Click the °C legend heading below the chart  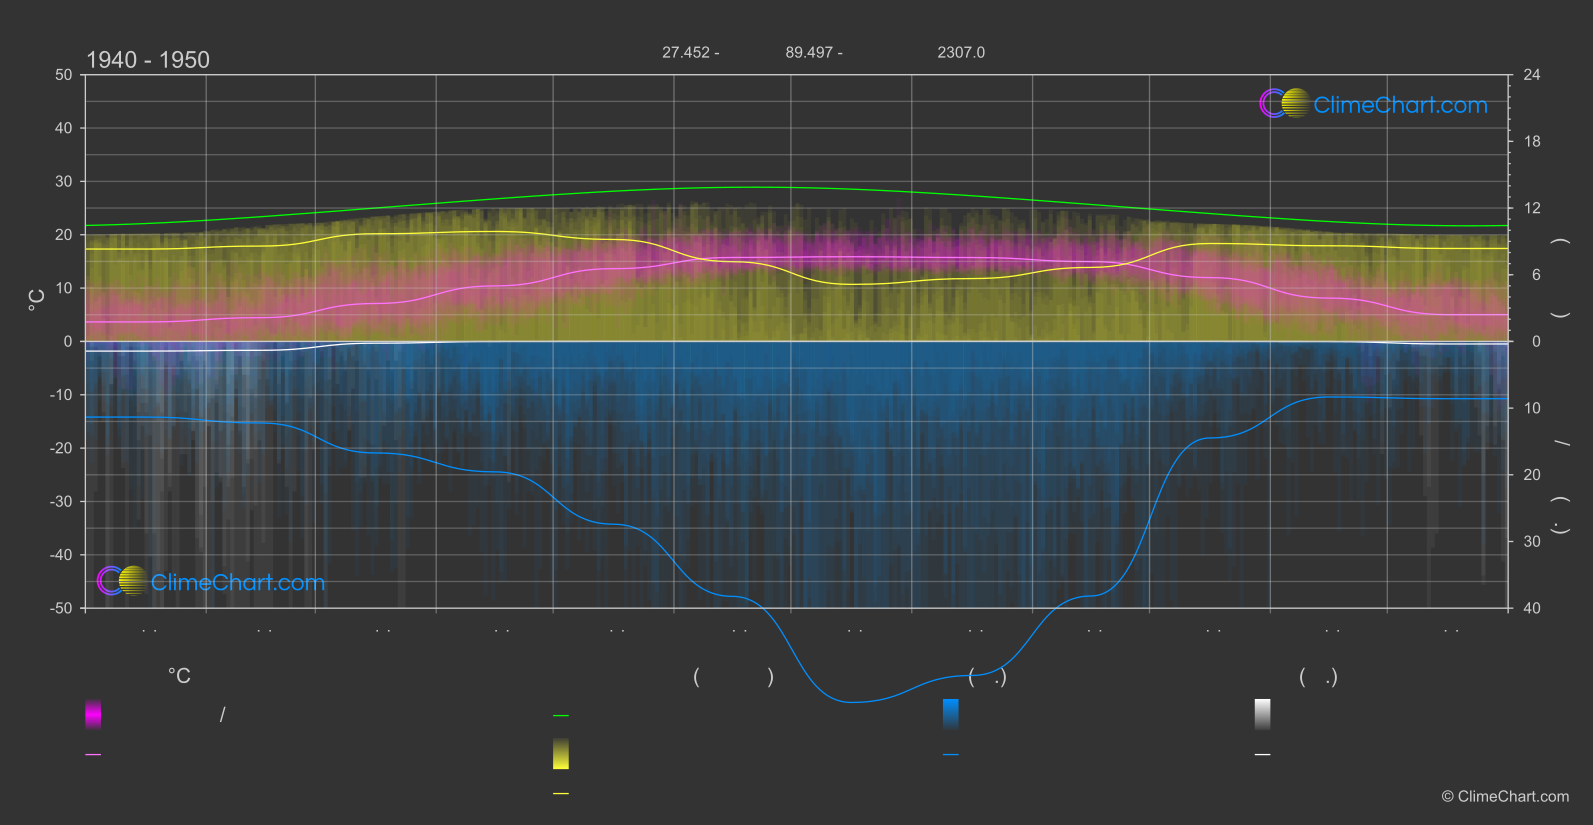(179, 676)
